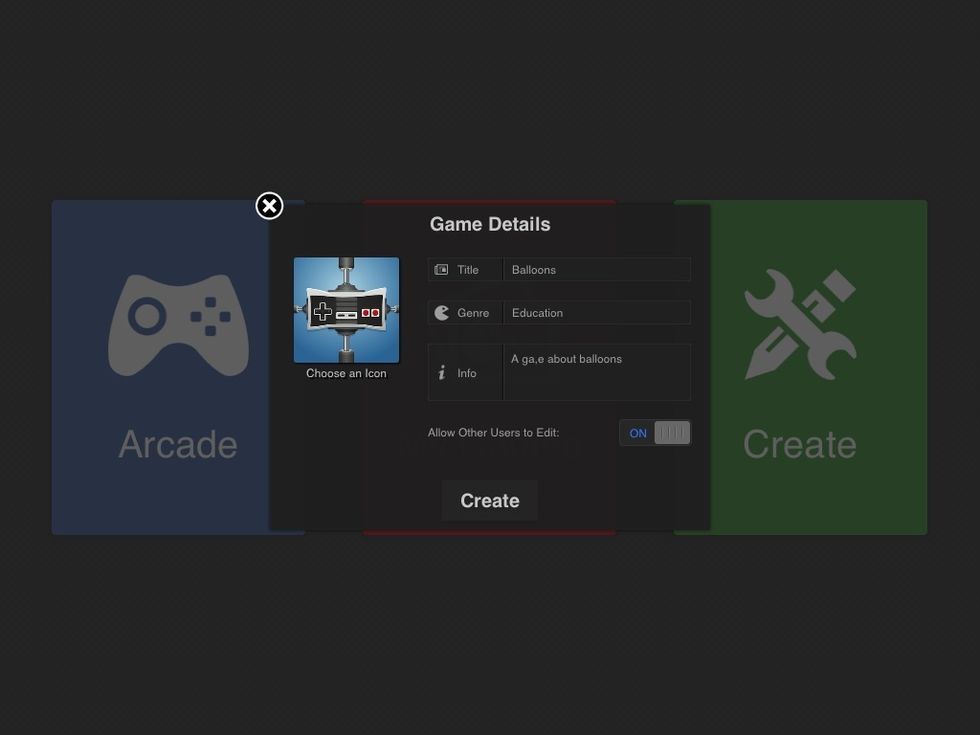This screenshot has height=735, width=980.
Task: Click the 'Title' field label
Action: pyautogui.click(x=468, y=270)
